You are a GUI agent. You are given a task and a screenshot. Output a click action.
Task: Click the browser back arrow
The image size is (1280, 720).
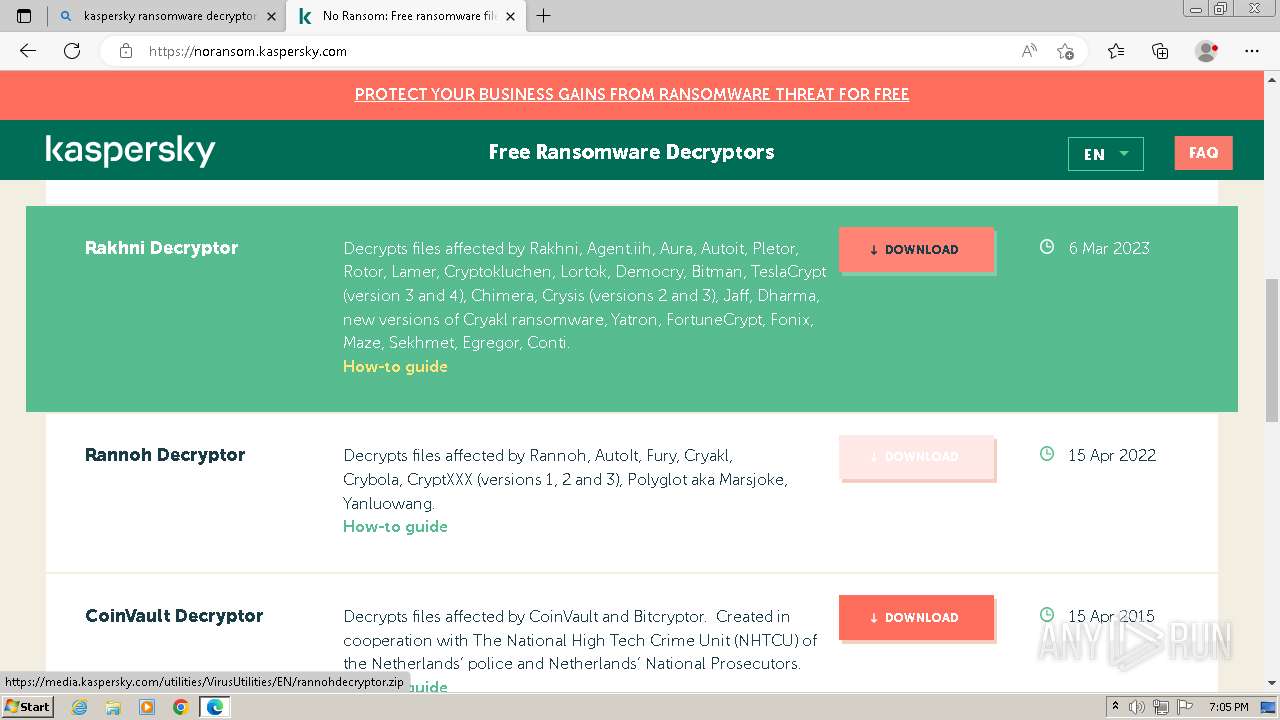pyautogui.click(x=28, y=51)
